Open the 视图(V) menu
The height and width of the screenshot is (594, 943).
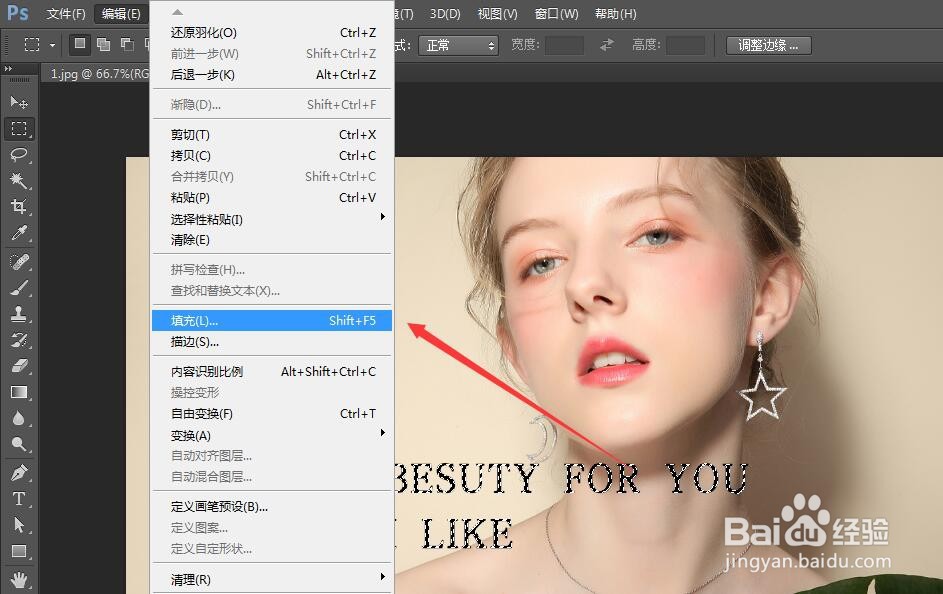[497, 13]
